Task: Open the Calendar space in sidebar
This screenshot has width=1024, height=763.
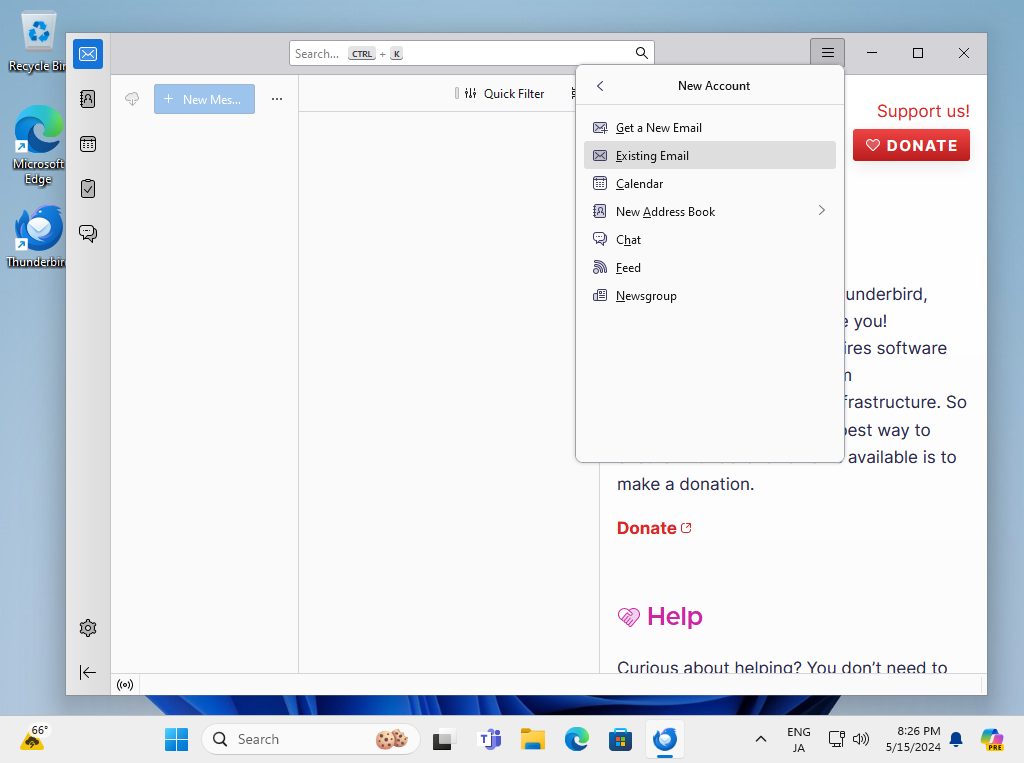Action: click(x=88, y=144)
